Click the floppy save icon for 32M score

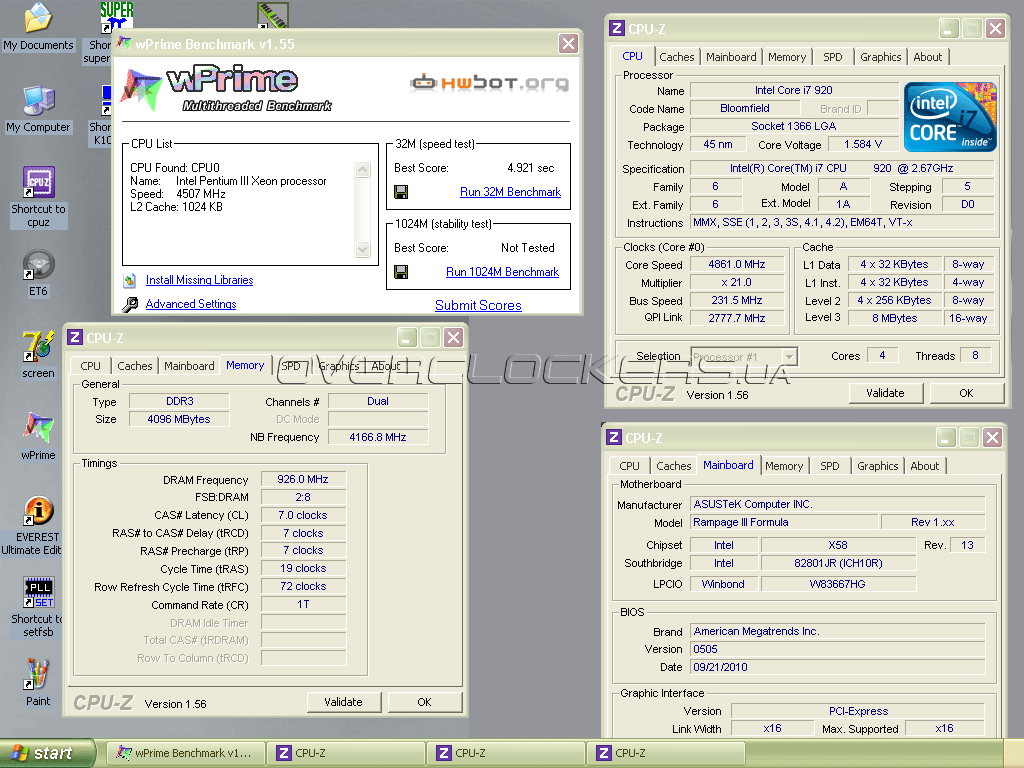point(401,192)
